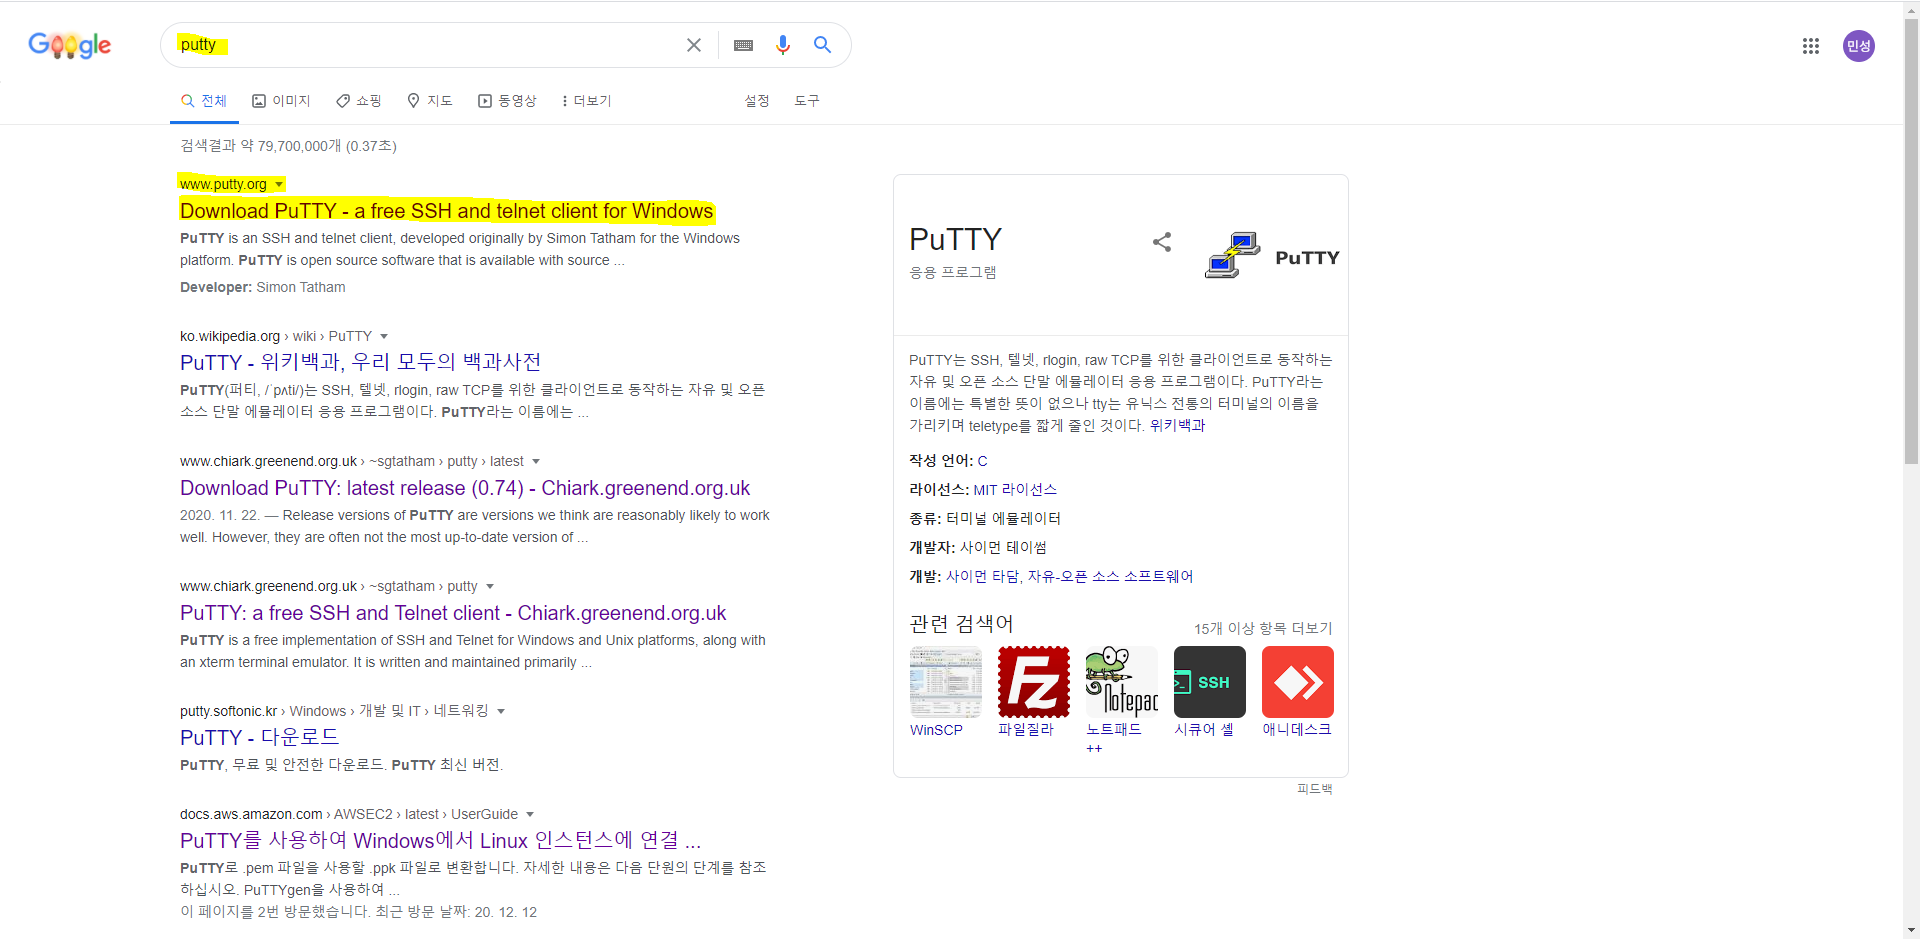Click the PuTTY knowledge panel title
1920x939 pixels.
tap(955, 239)
